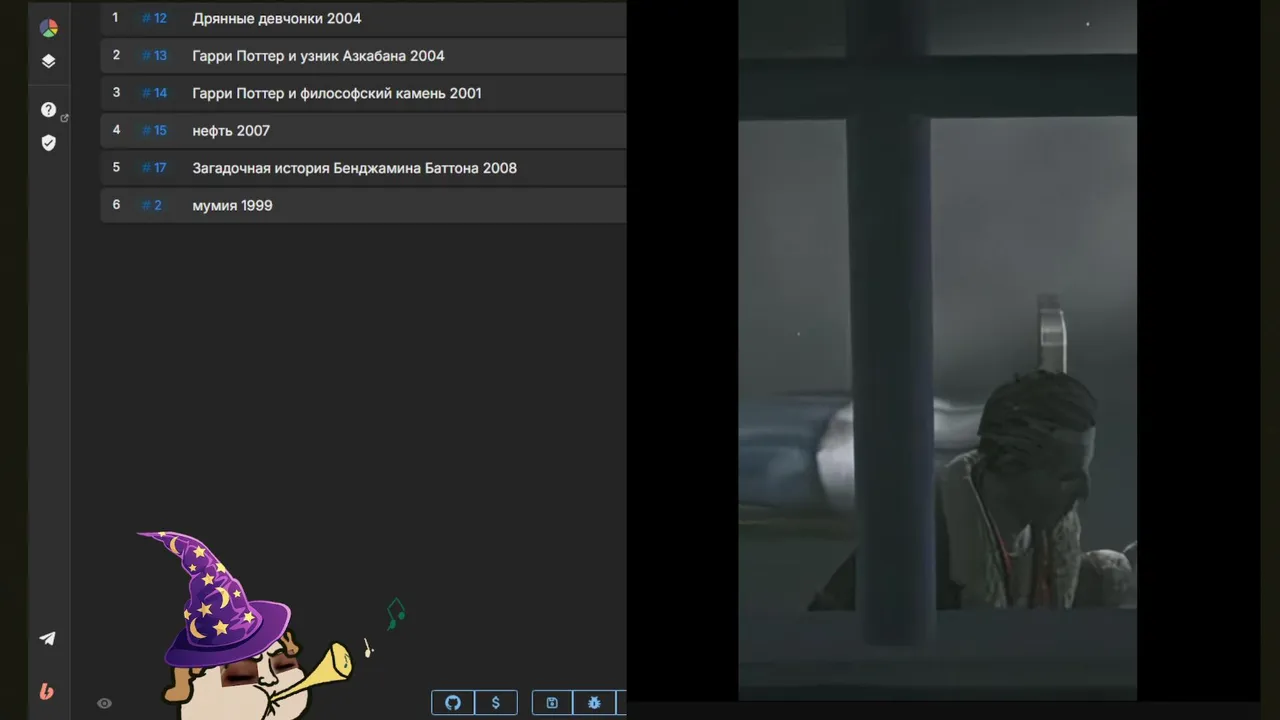
Task: Toggle the eye visibility icon at the bottom
Action: 104,703
